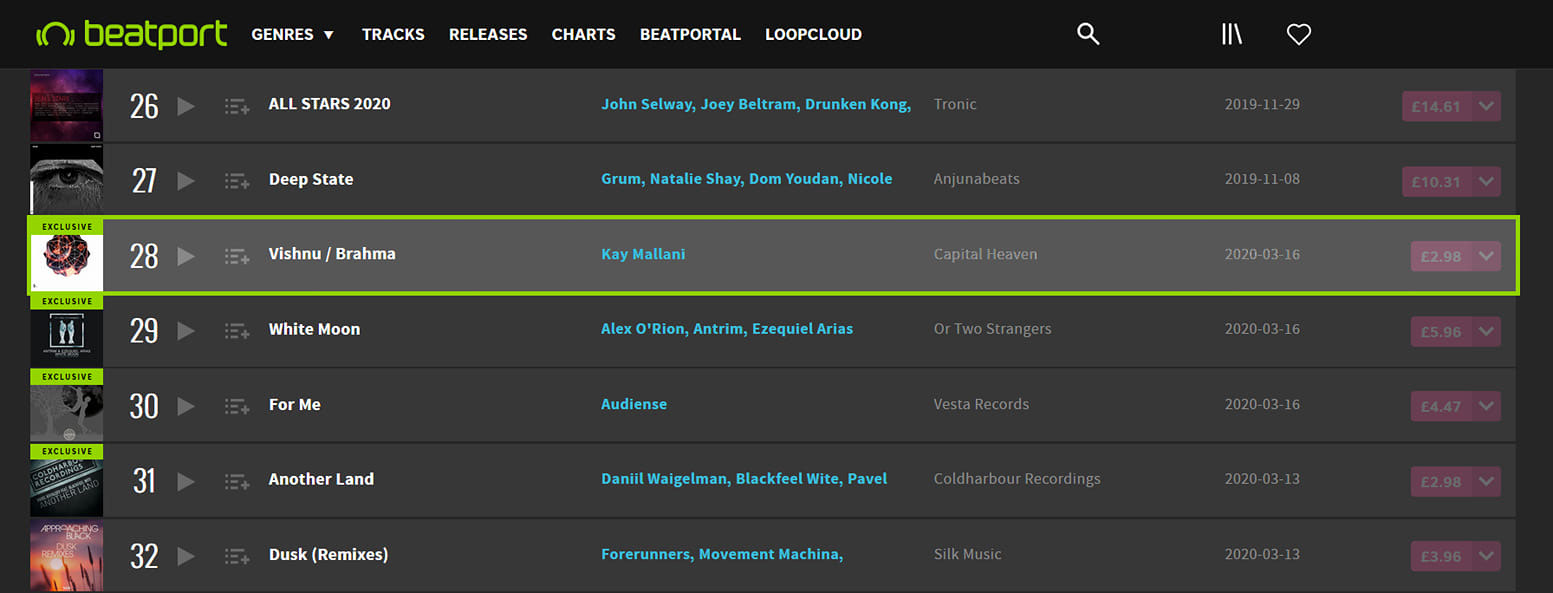1553x593 pixels.
Task: Go to the Charts page
Action: point(583,34)
